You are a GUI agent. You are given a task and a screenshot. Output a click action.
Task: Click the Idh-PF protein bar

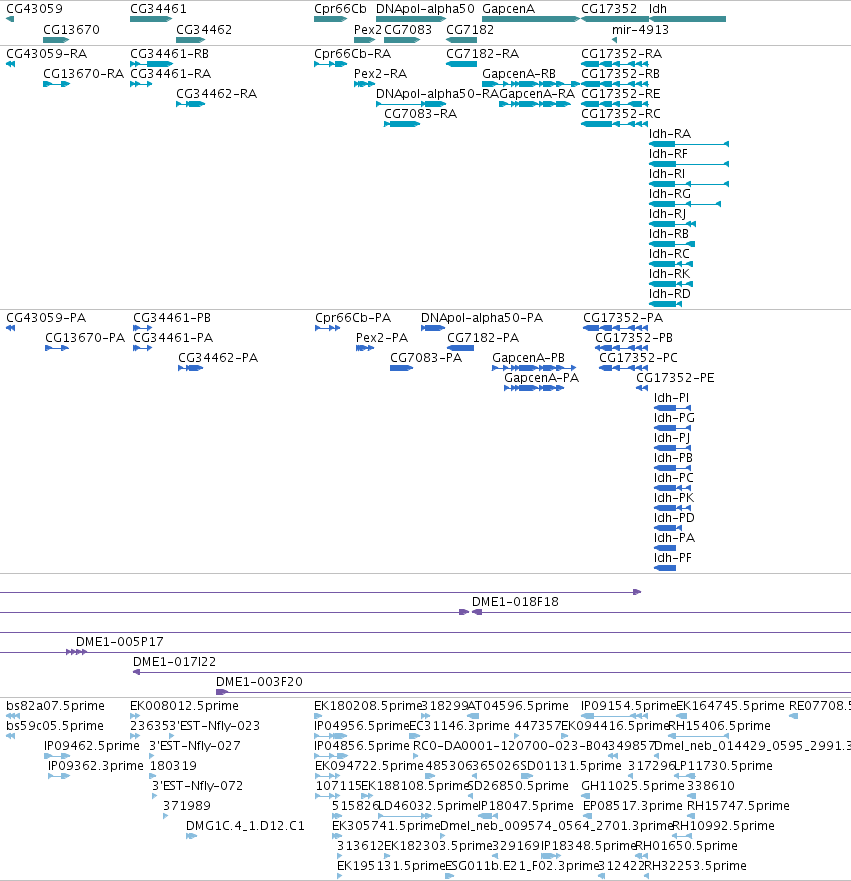point(665,568)
